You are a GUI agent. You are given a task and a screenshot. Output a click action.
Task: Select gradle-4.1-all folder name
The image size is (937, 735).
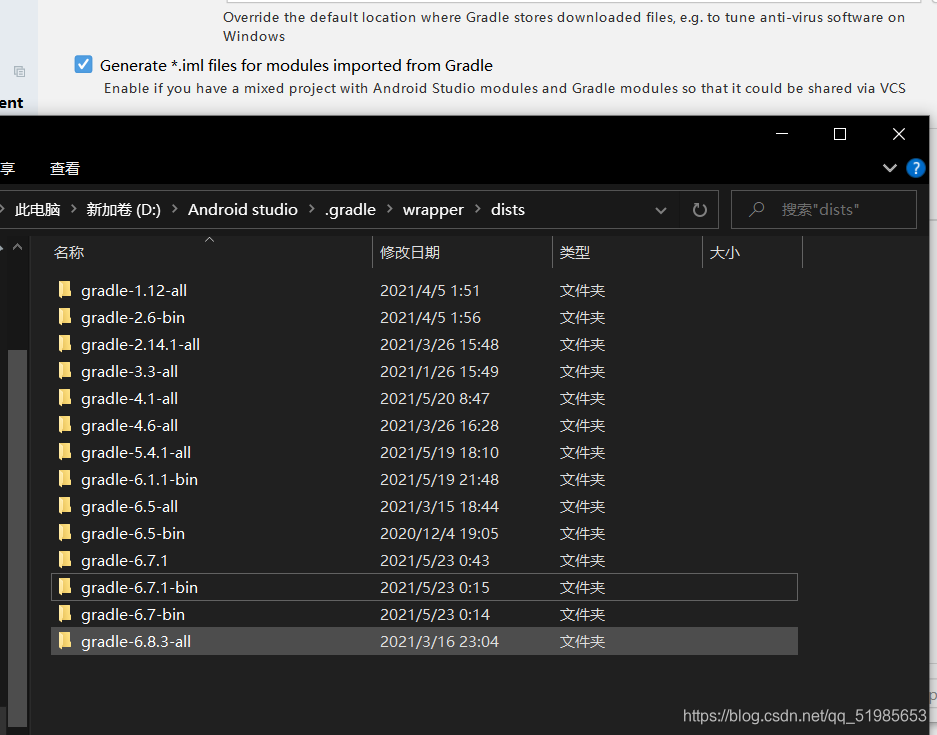click(x=130, y=398)
